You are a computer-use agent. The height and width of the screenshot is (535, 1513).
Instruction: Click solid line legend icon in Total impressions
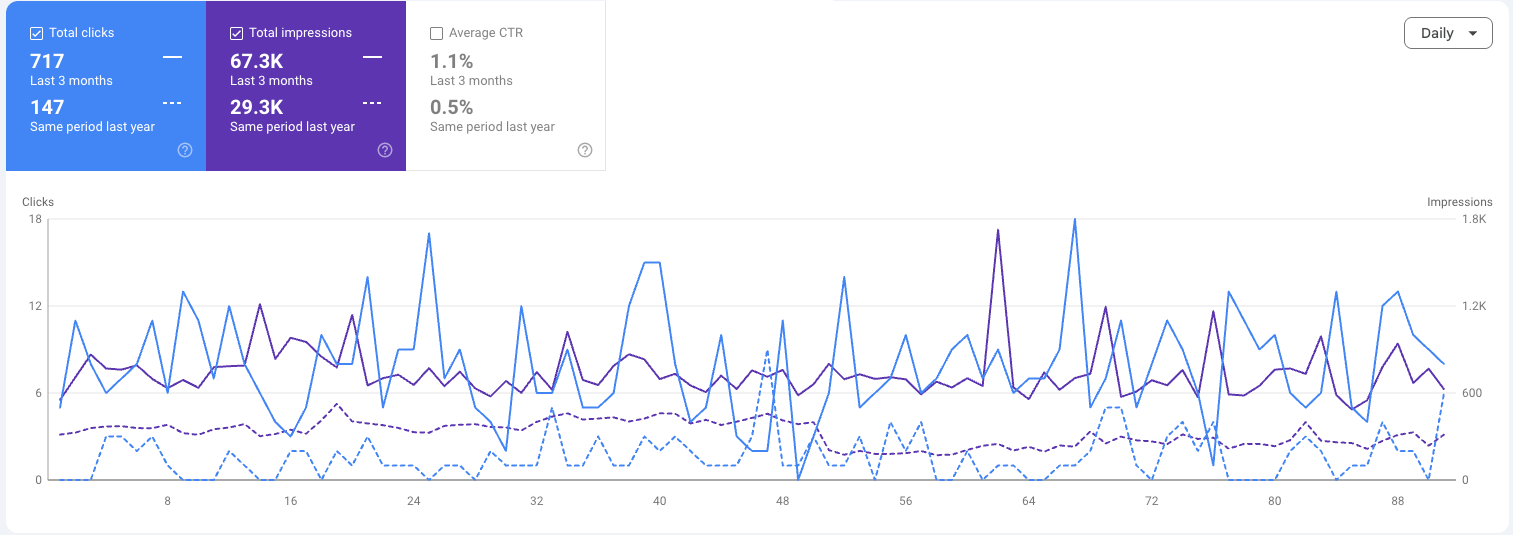(x=372, y=58)
